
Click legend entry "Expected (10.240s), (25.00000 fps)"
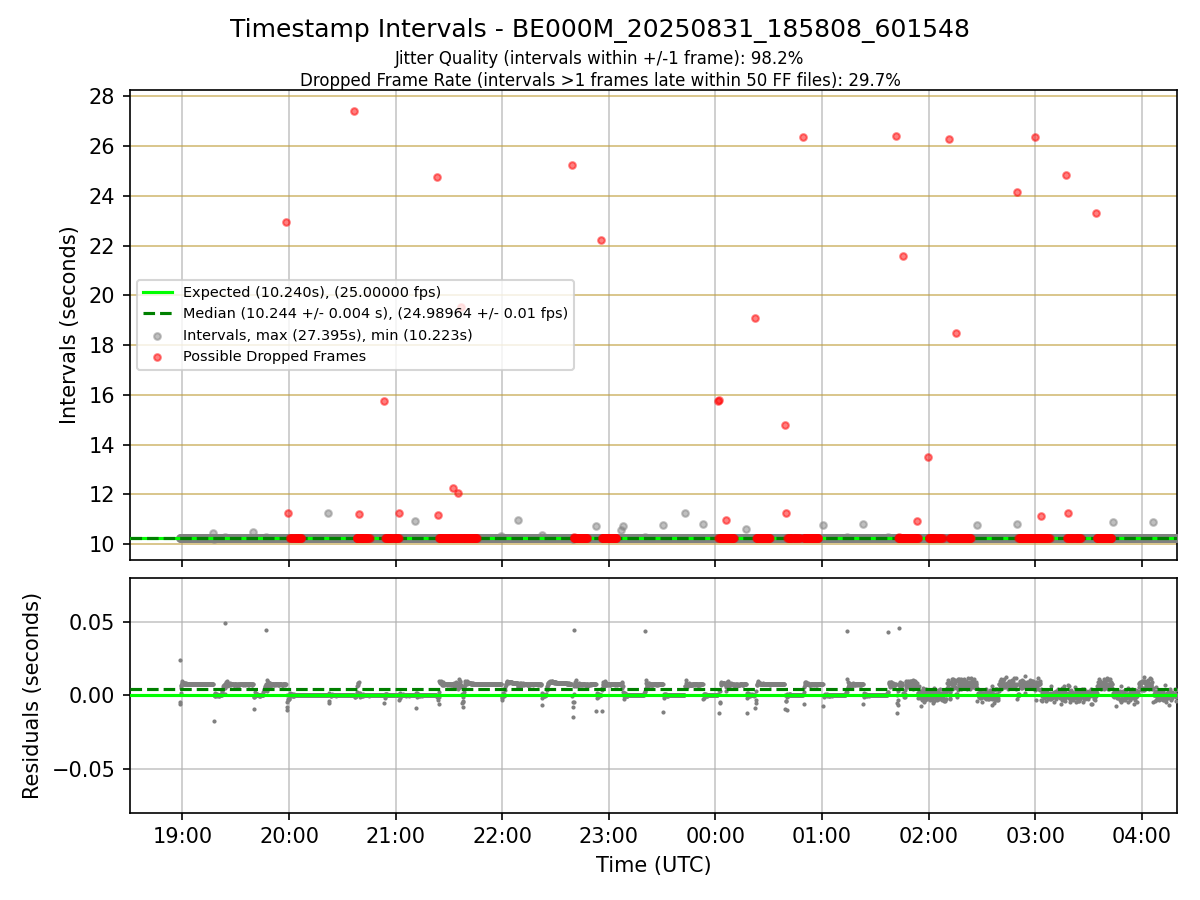pos(312,292)
